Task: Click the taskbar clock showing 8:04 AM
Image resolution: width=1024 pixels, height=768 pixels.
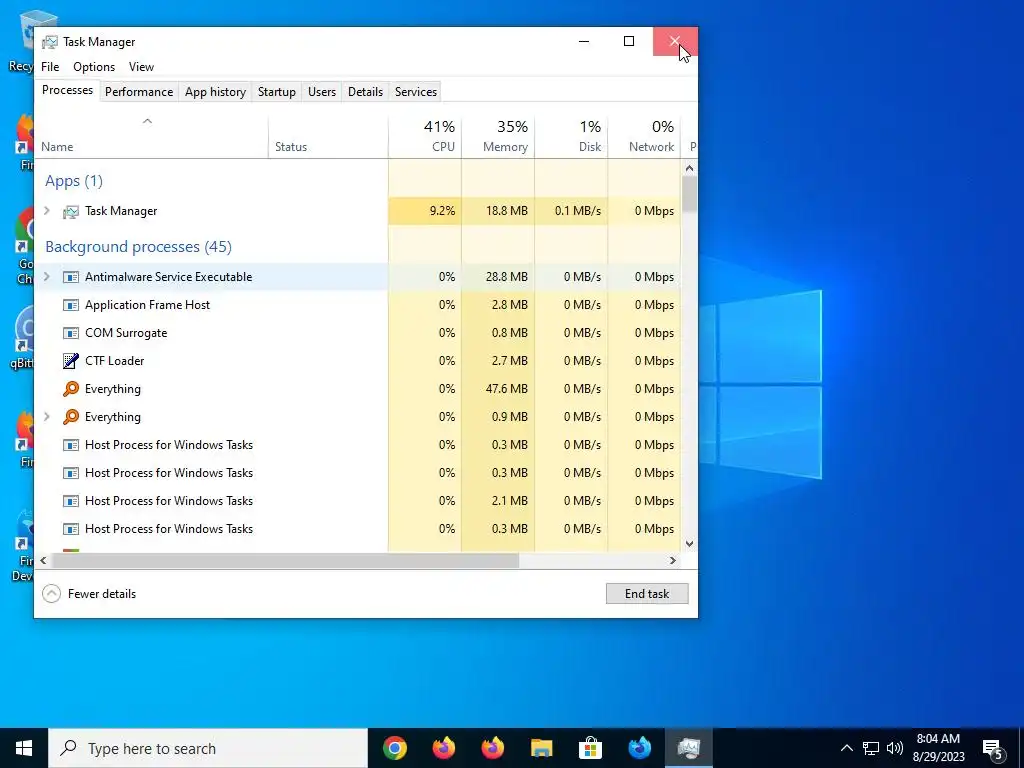Action: 938,748
